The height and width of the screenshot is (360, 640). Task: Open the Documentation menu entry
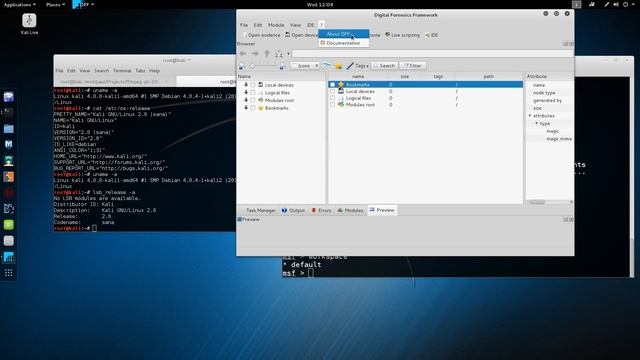click(344, 43)
